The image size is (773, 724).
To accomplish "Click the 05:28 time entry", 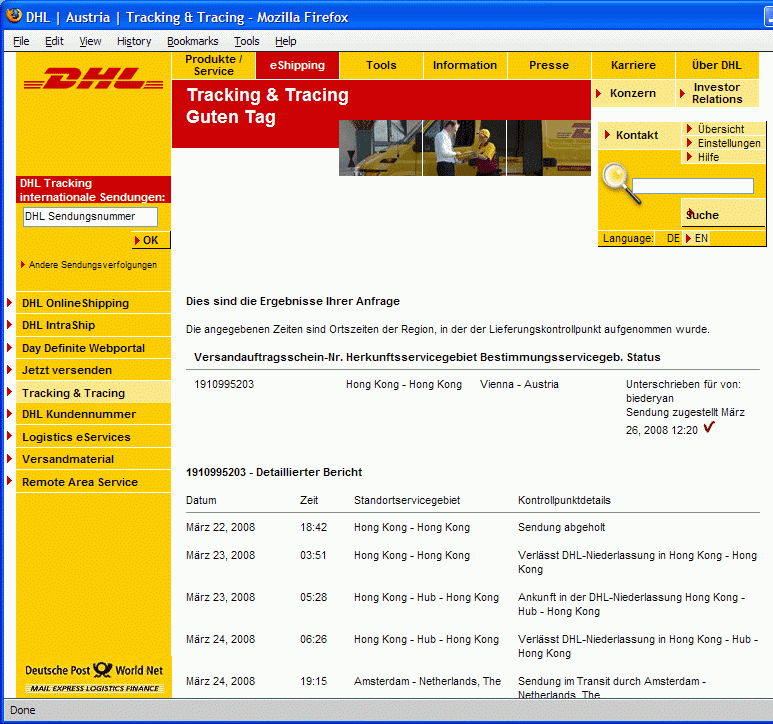I will pyautogui.click(x=314, y=597).
